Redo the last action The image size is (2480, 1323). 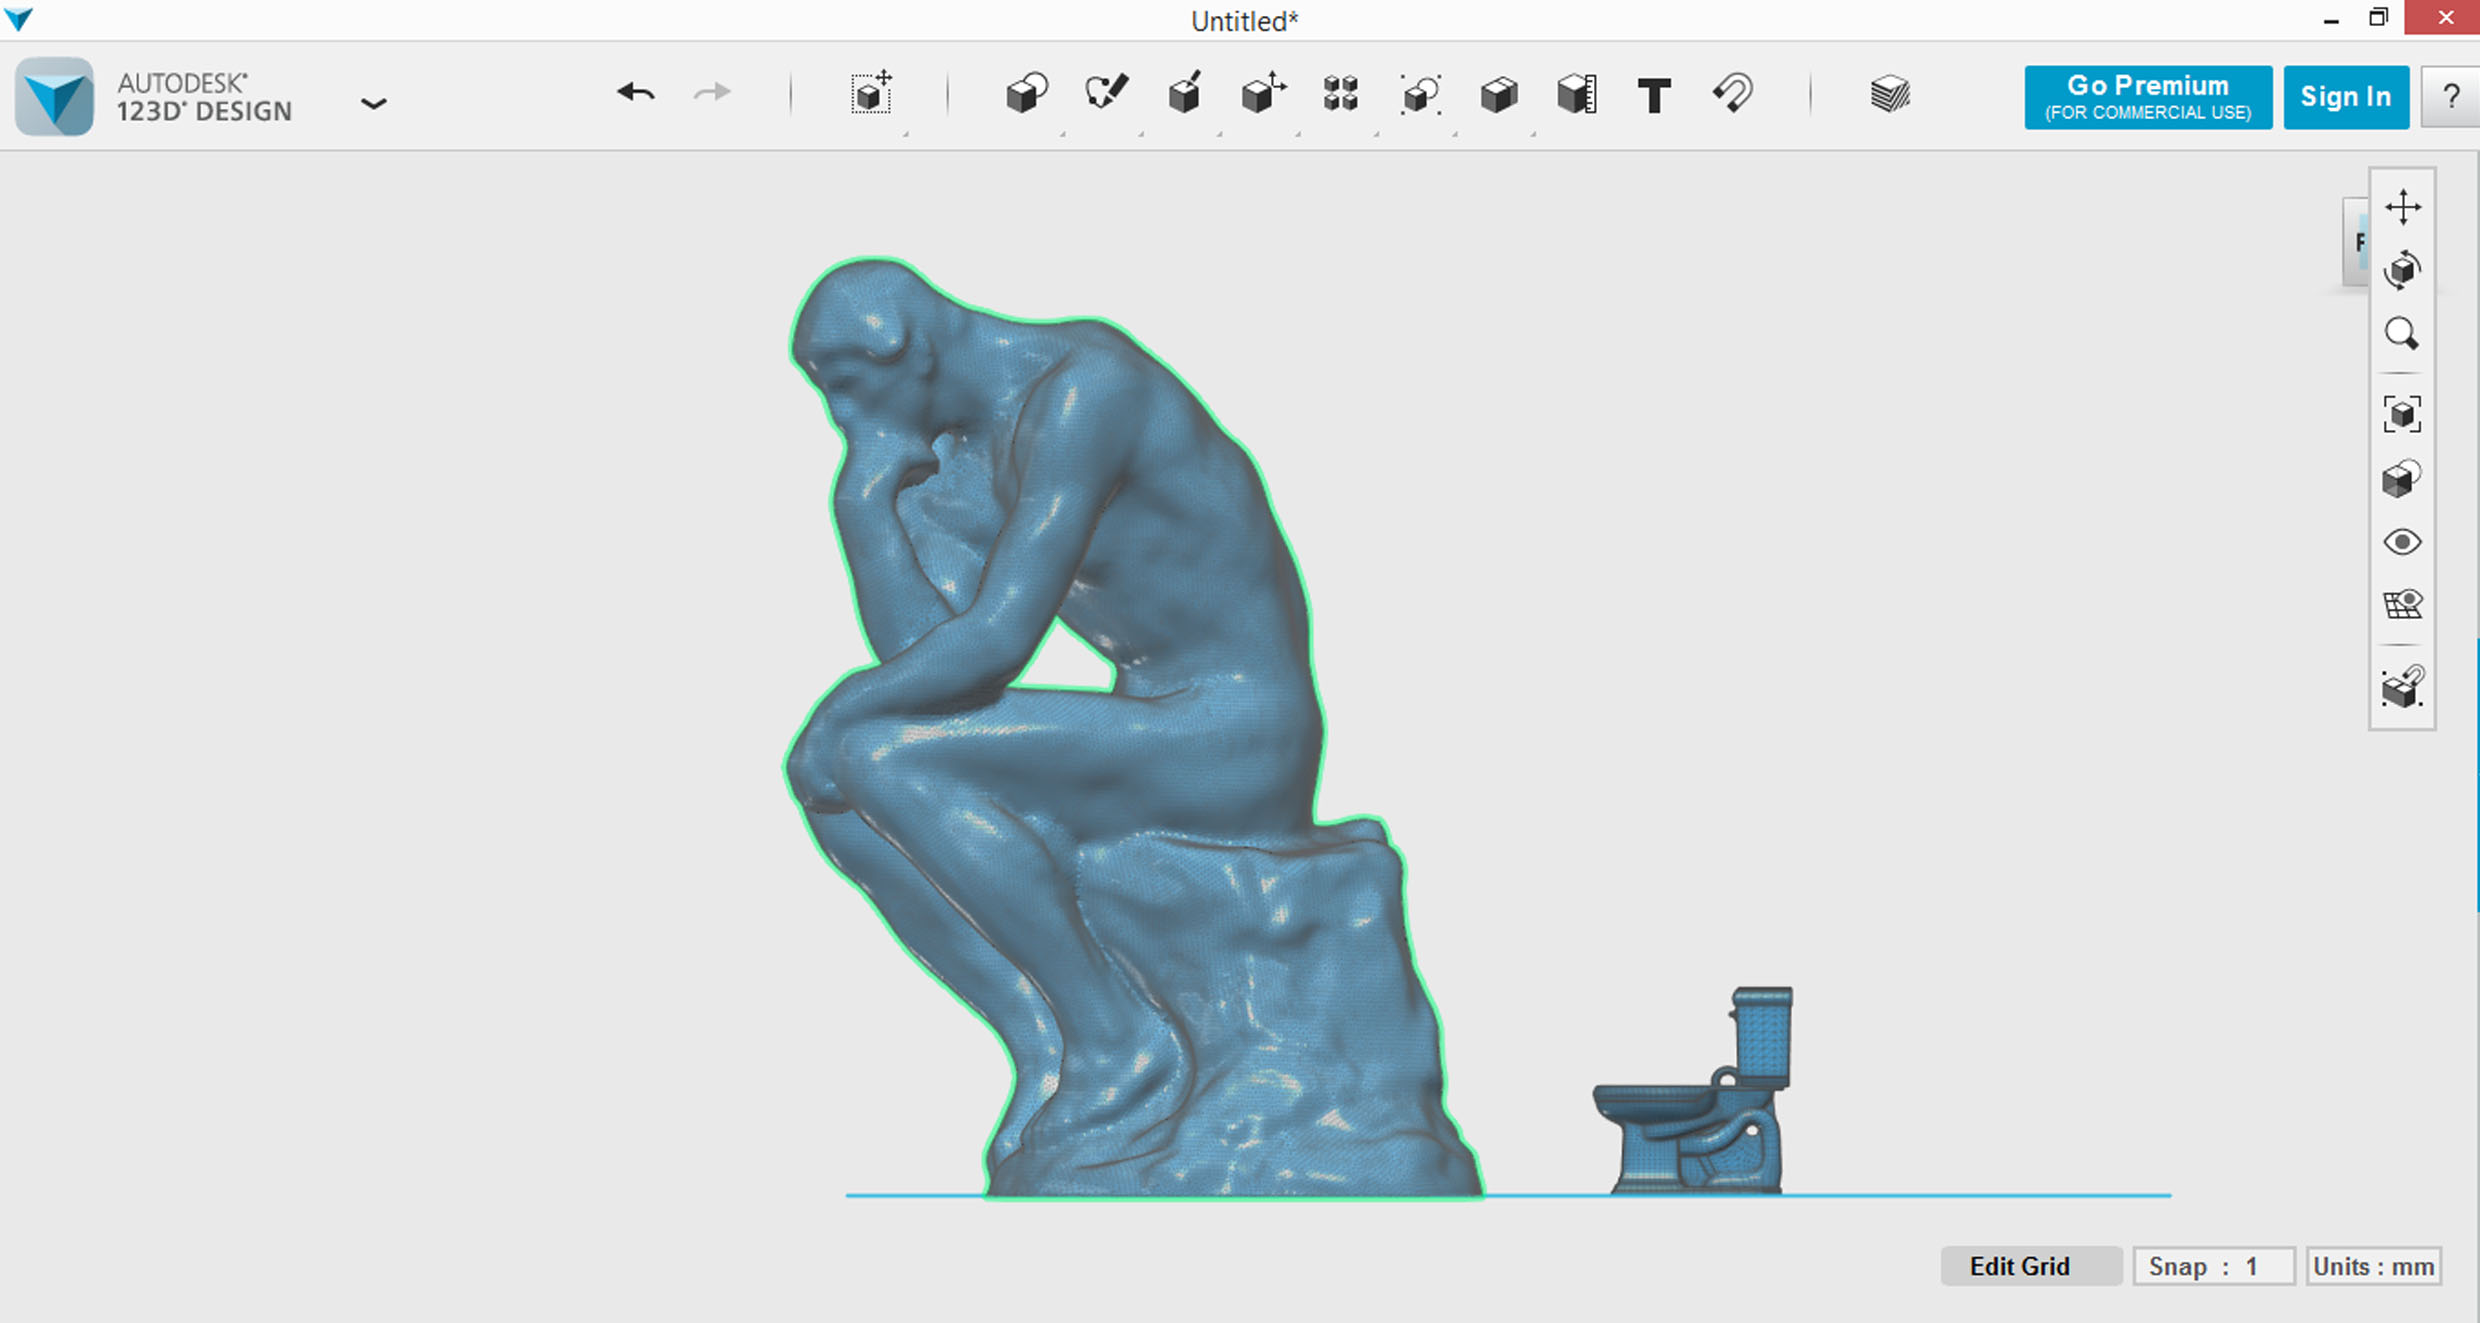[x=712, y=93]
